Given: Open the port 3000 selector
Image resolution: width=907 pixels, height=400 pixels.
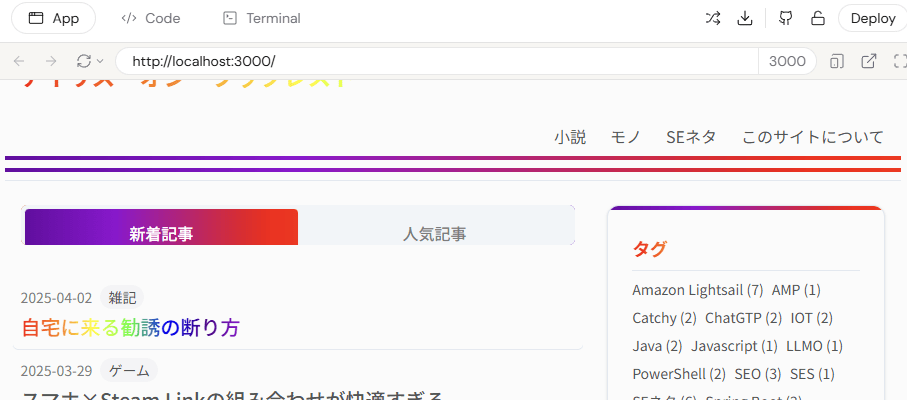Looking at the screenshot, I should click(787, 61).
